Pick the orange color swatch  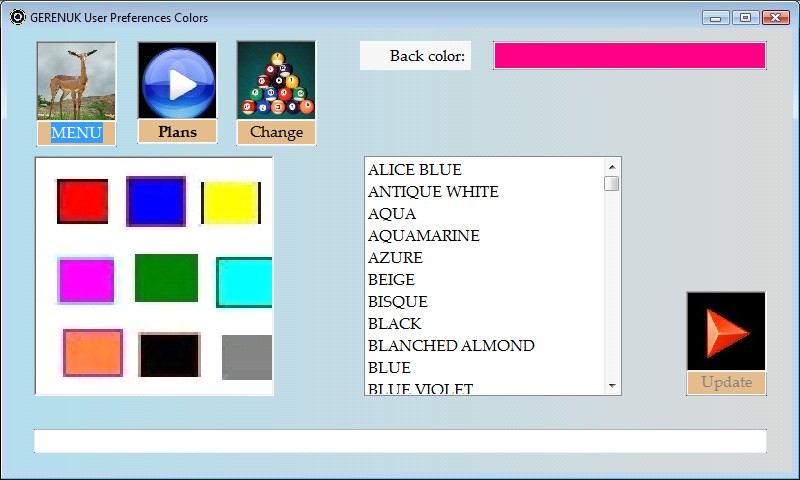pos(93,353)
